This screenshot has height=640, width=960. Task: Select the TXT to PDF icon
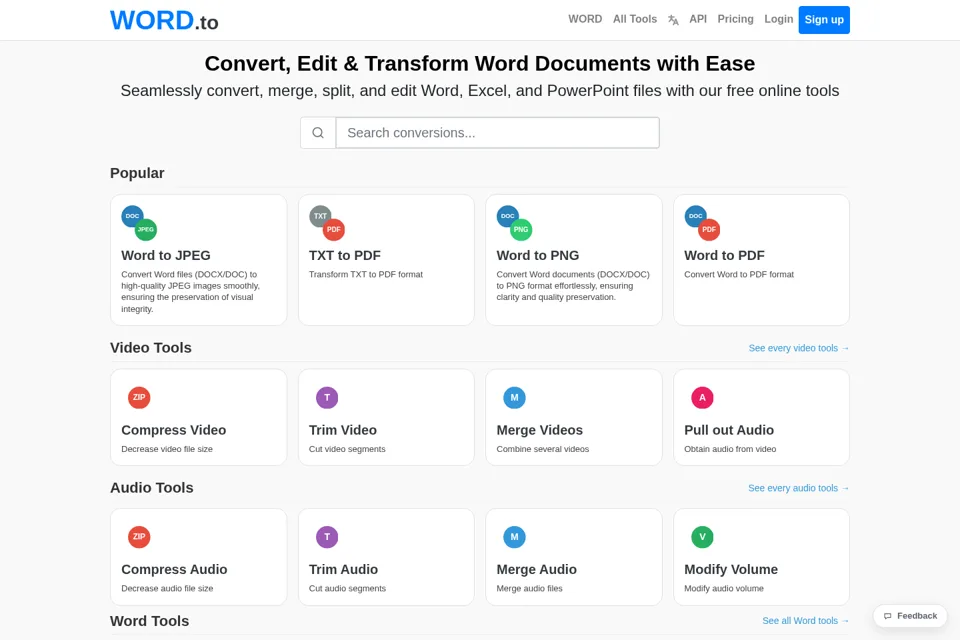click(x=327, y=223)
